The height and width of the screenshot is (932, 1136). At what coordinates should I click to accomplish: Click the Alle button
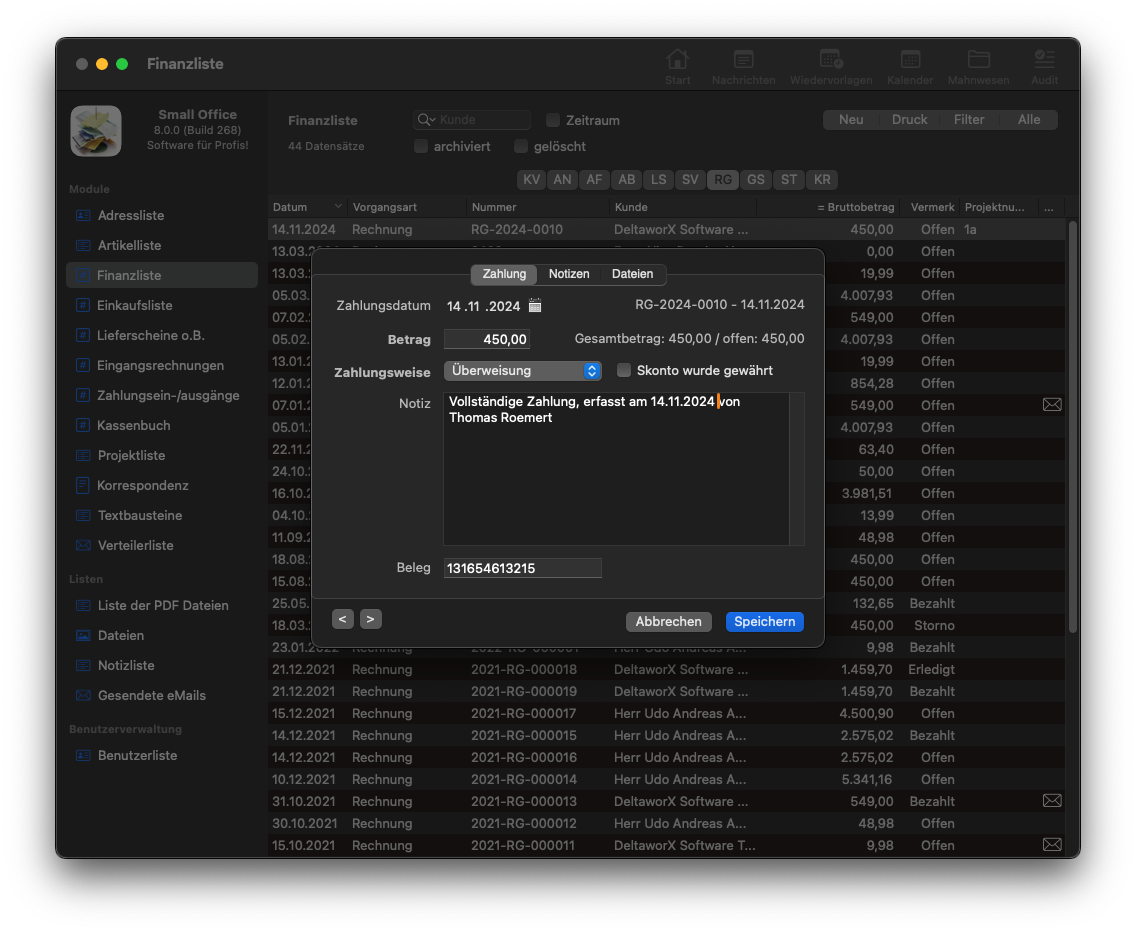point(1029,120)
